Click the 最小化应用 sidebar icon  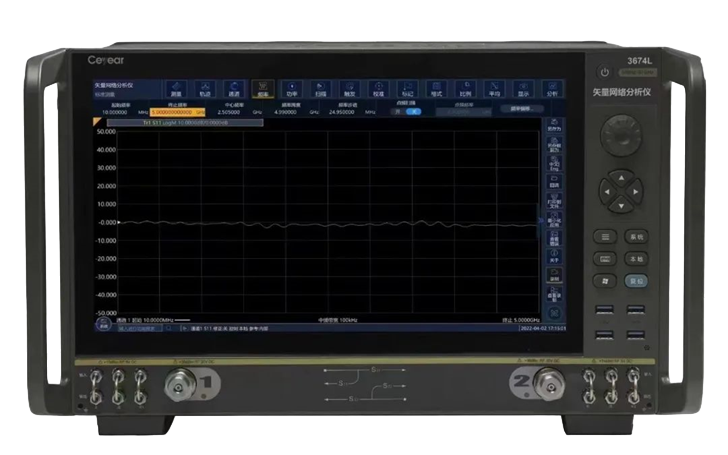coord(554,220)
